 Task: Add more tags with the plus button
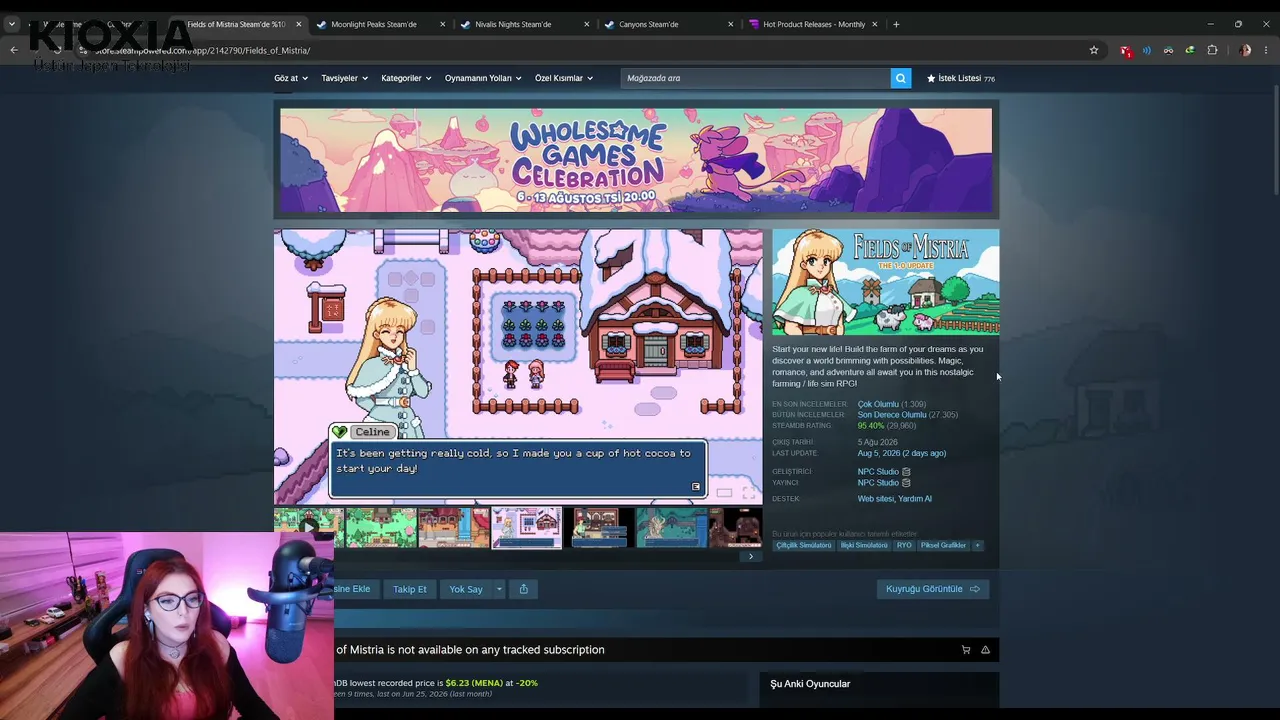coord(978,545)
